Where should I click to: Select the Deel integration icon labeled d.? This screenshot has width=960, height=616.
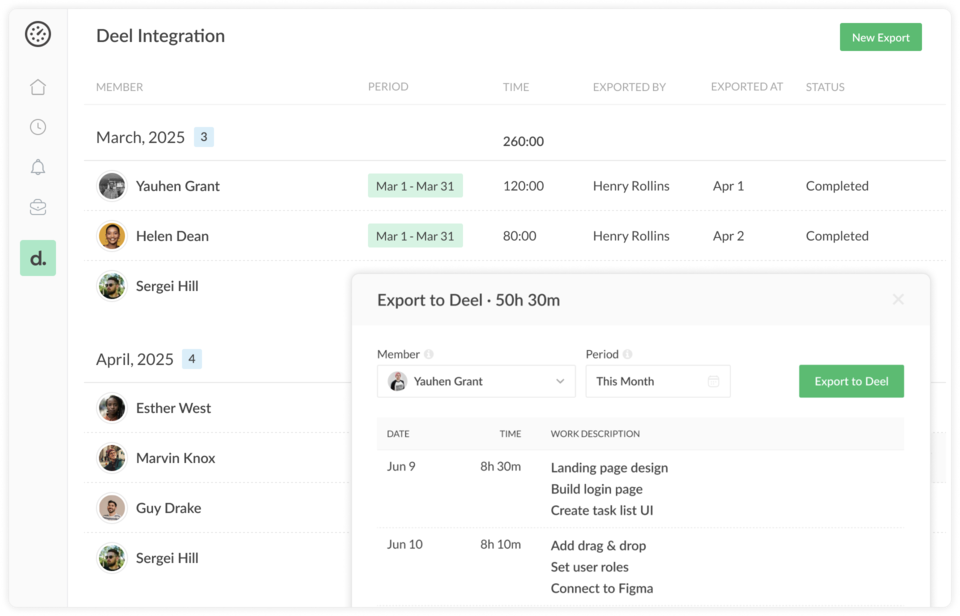[37, 257]
